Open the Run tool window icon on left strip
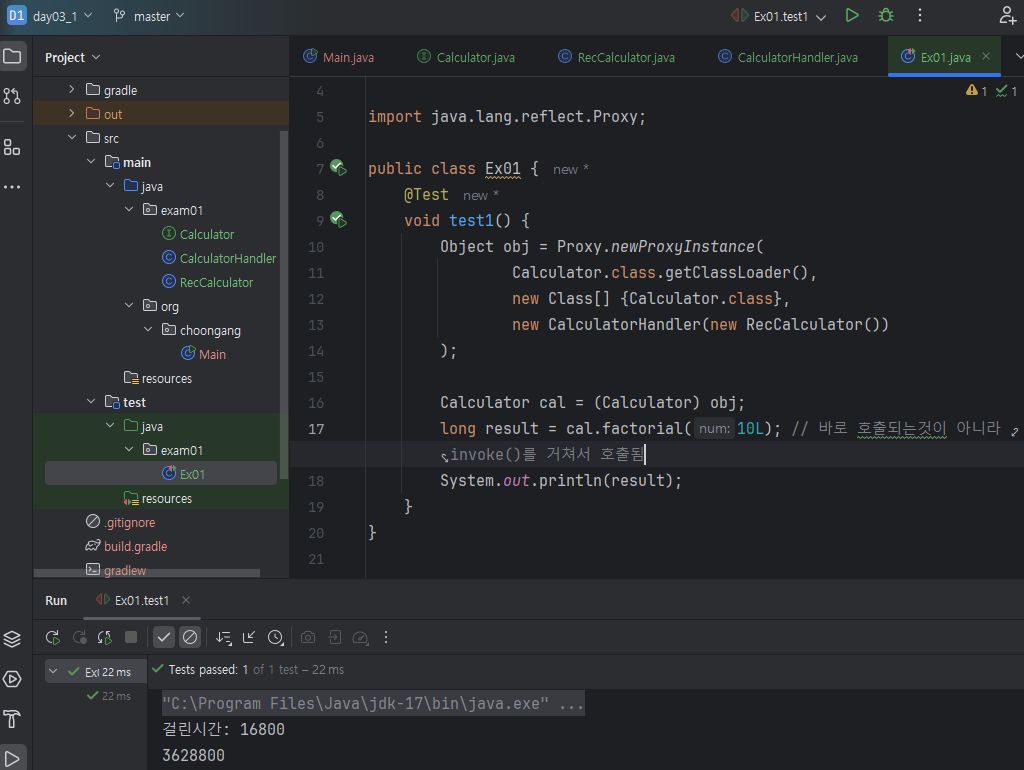The width and height of the screenshot is (1024, 770). pos(12,679)
